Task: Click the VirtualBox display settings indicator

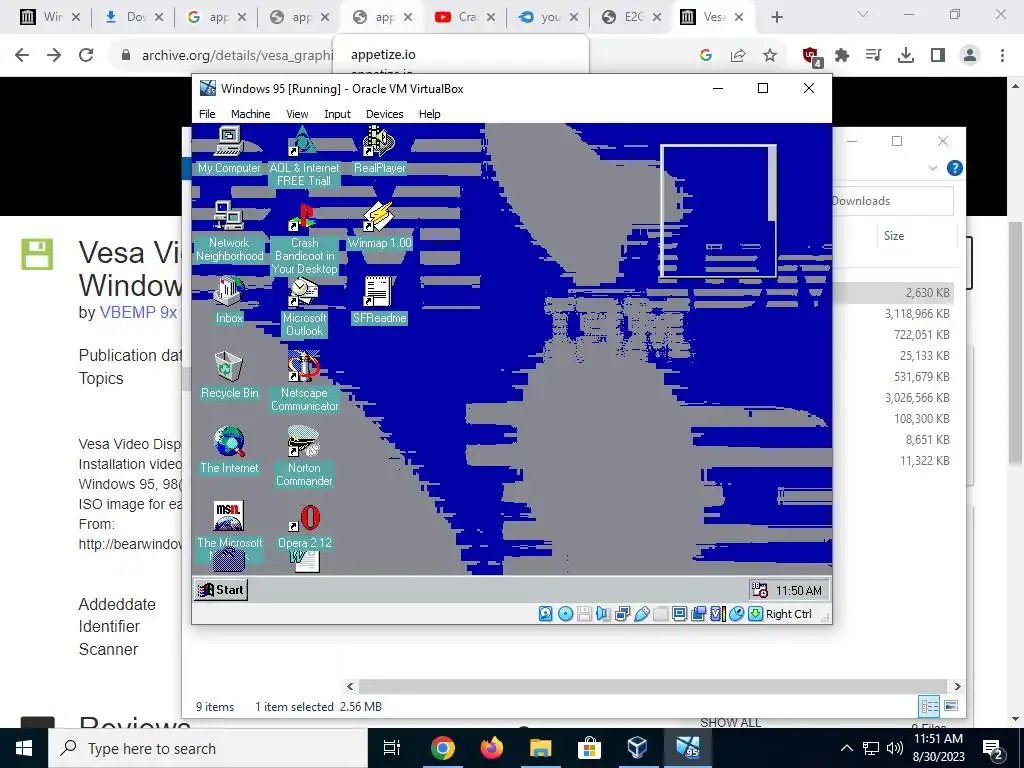Action: click(x=679, y=614)
